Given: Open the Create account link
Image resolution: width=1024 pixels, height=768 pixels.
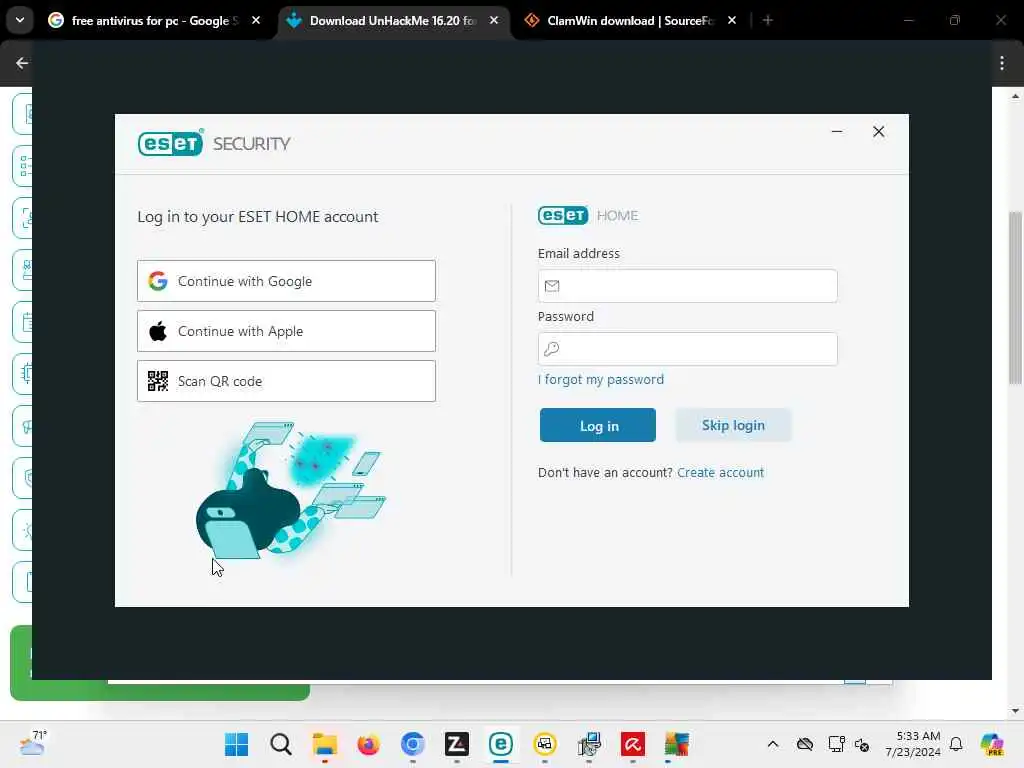Looking at the screenshot, I should point(720,472).
